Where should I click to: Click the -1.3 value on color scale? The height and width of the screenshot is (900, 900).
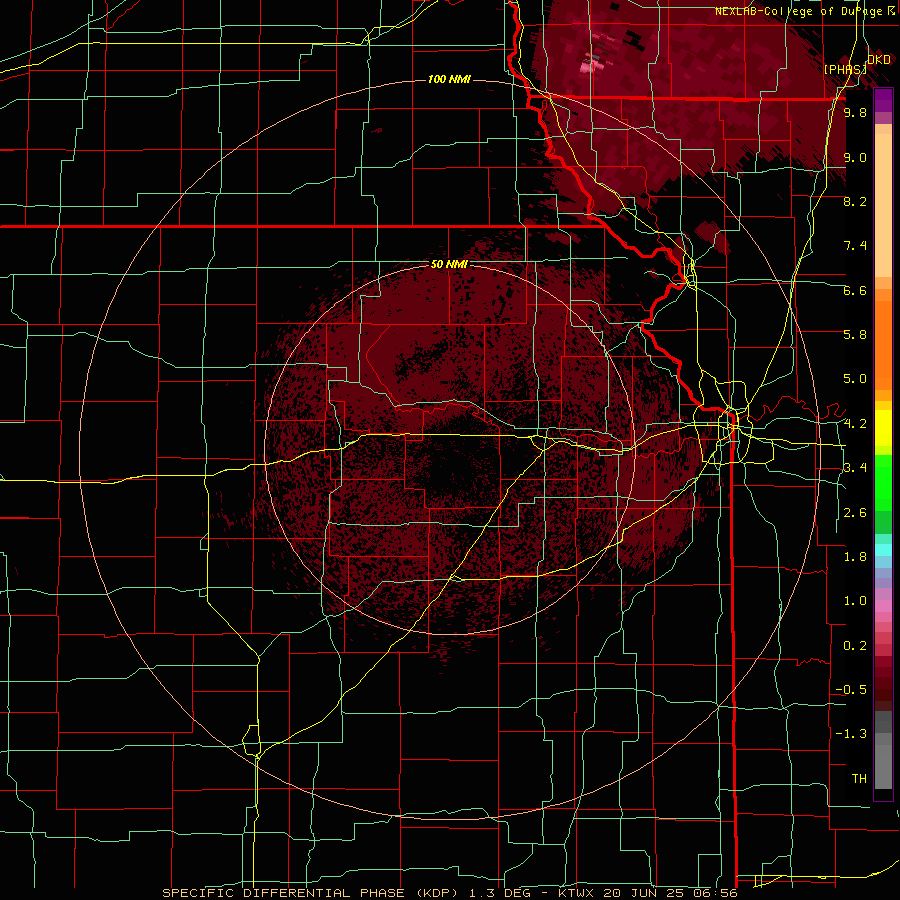[852, 734]
